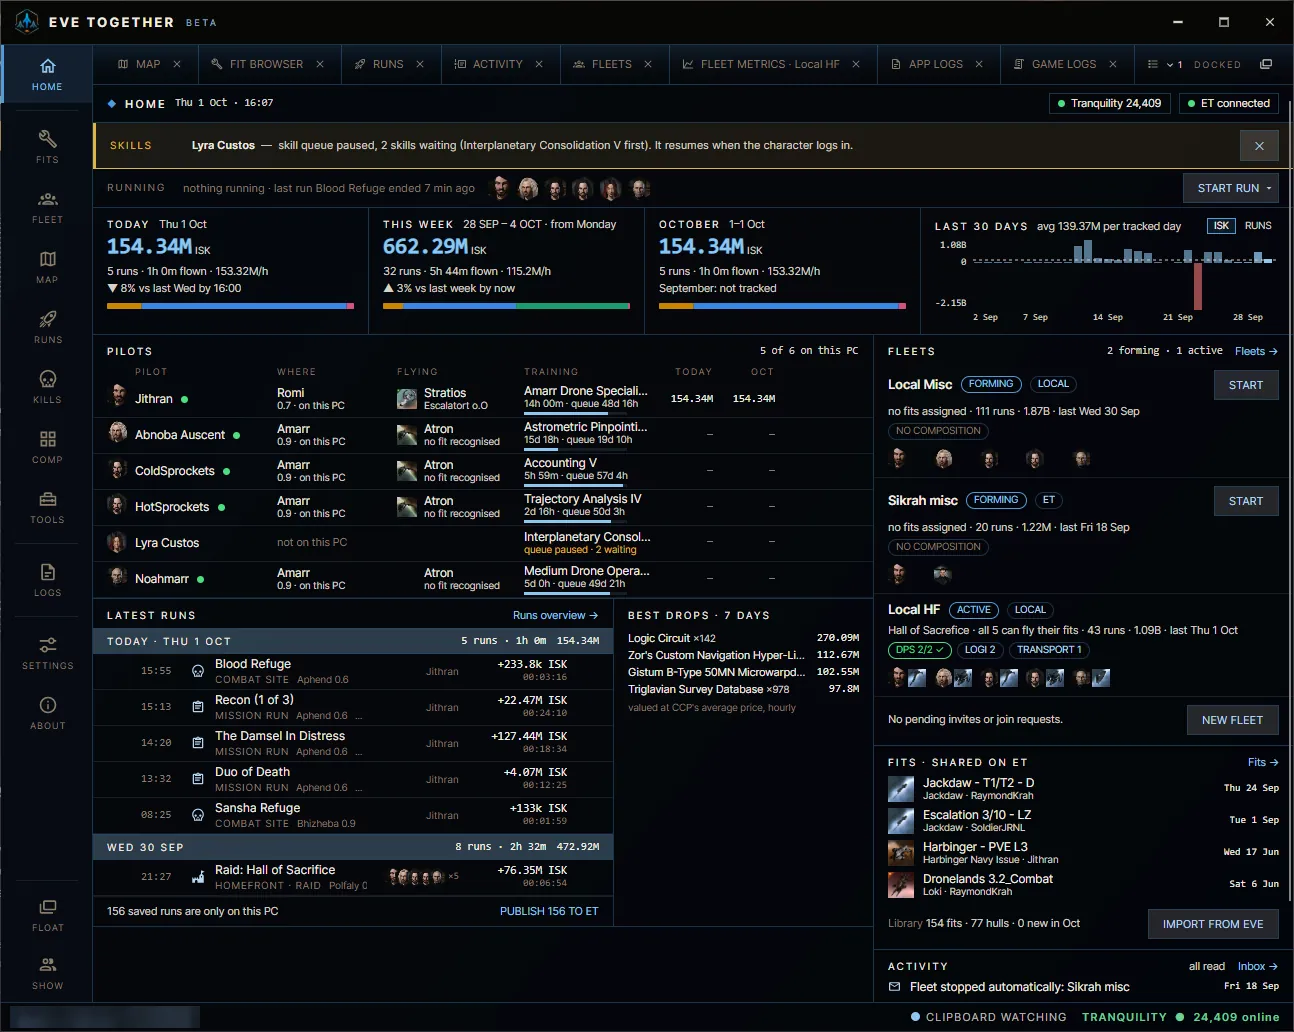
Task: Open the Game Logs tab
Action: pos(1064,64)
